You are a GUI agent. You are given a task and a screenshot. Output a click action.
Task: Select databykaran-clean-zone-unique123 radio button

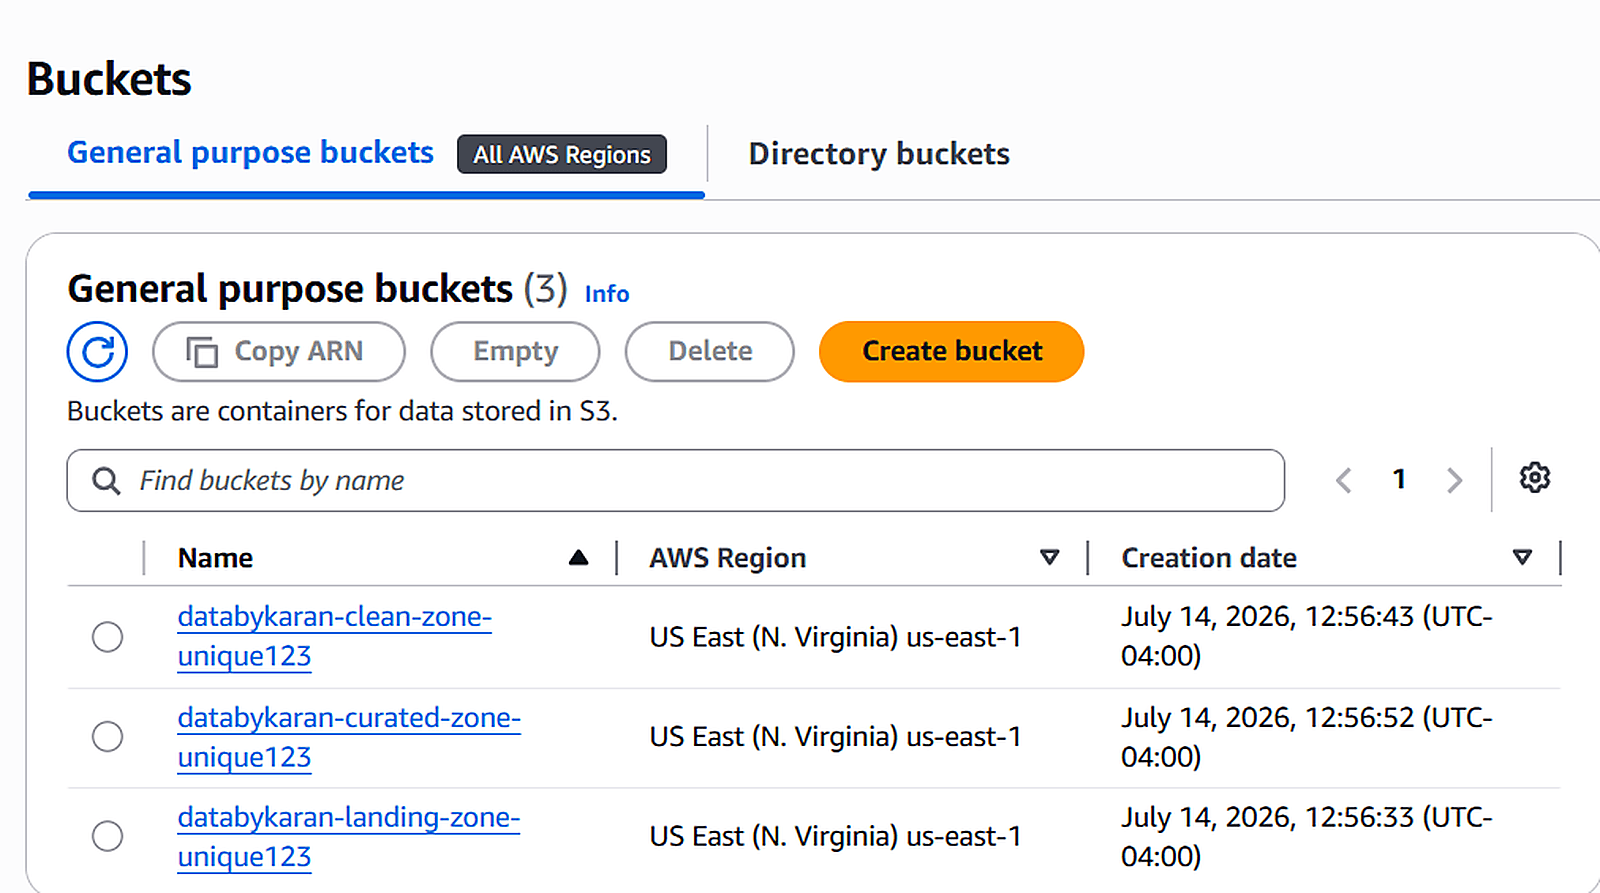click(107, 637)
